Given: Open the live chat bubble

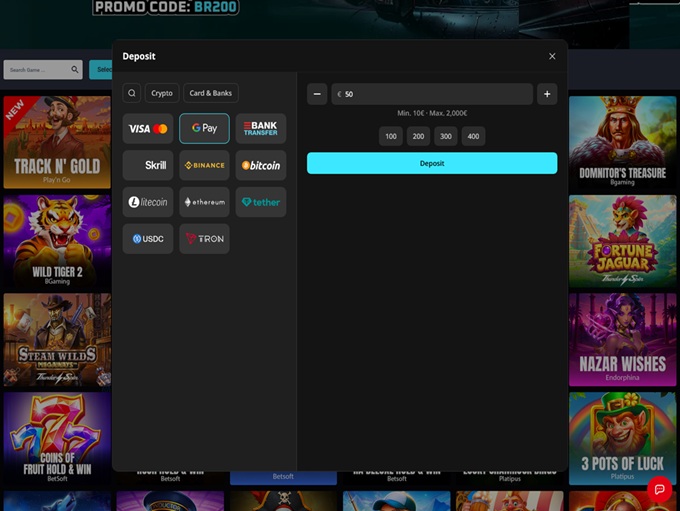Looking at the screenshot, I should click(659, 489).
